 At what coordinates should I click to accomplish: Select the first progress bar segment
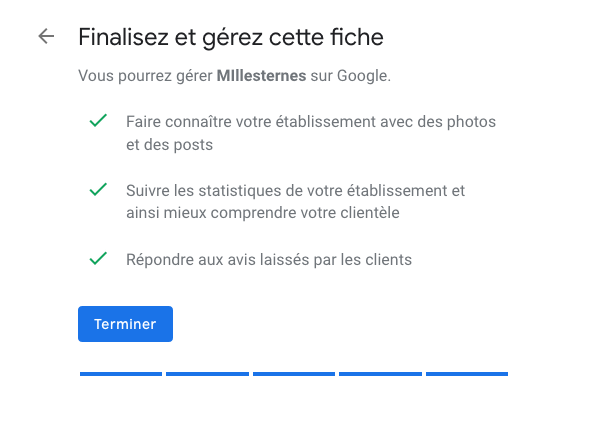[x=121, y=374]
